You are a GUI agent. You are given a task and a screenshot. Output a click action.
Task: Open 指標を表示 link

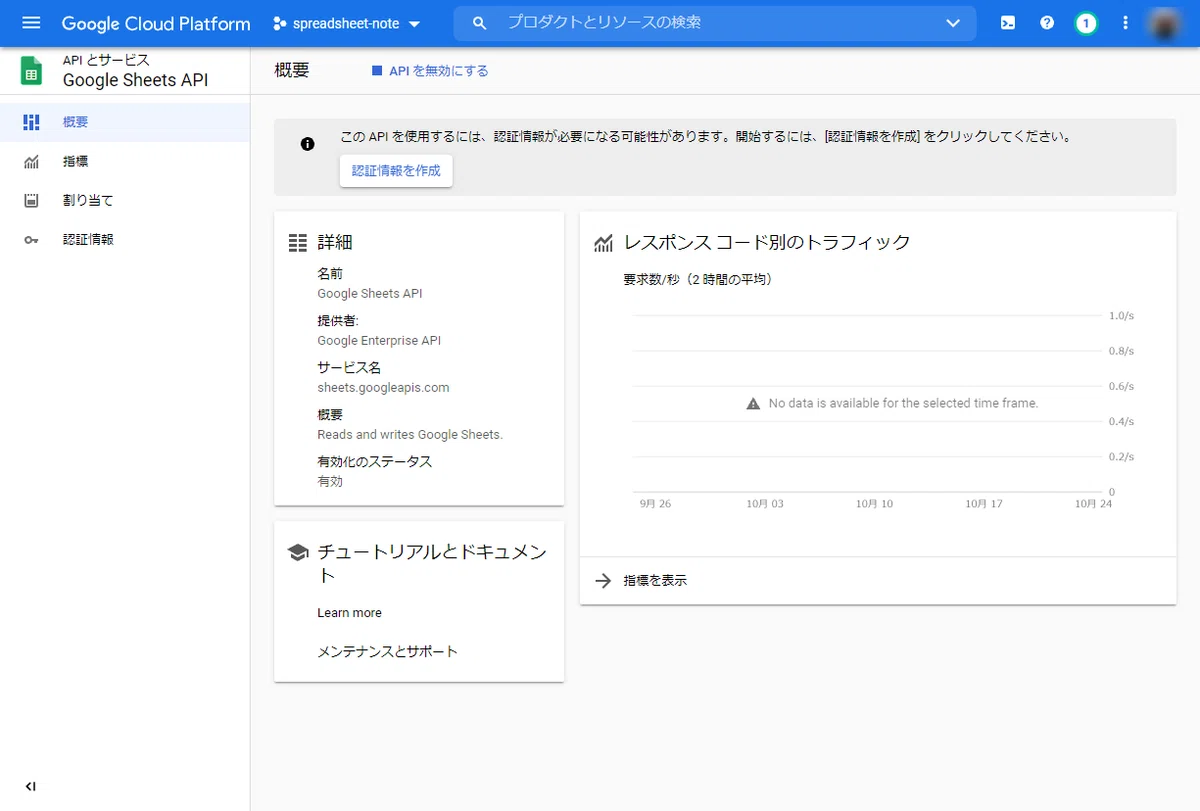click(x=655, y=581)
